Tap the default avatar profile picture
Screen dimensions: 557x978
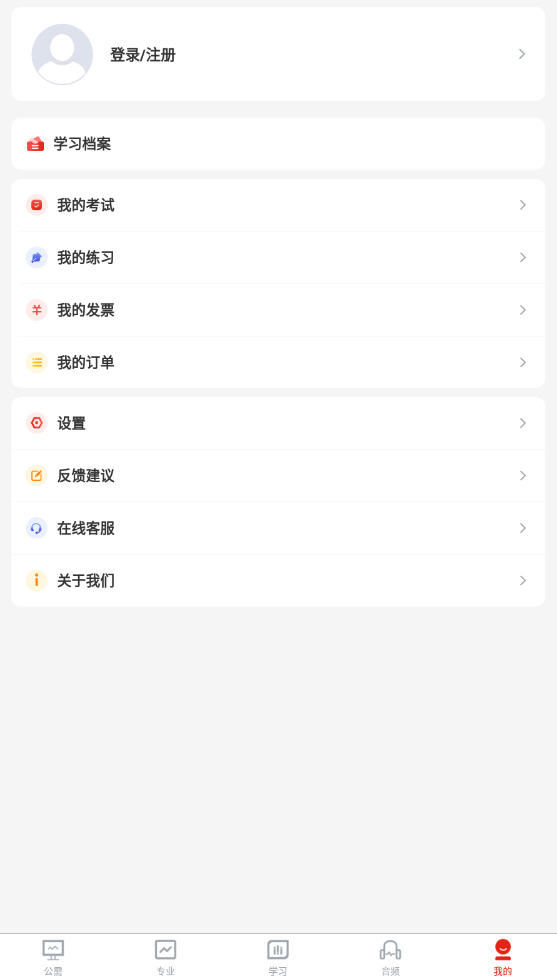pyautogui.click(x=62, y=54)
